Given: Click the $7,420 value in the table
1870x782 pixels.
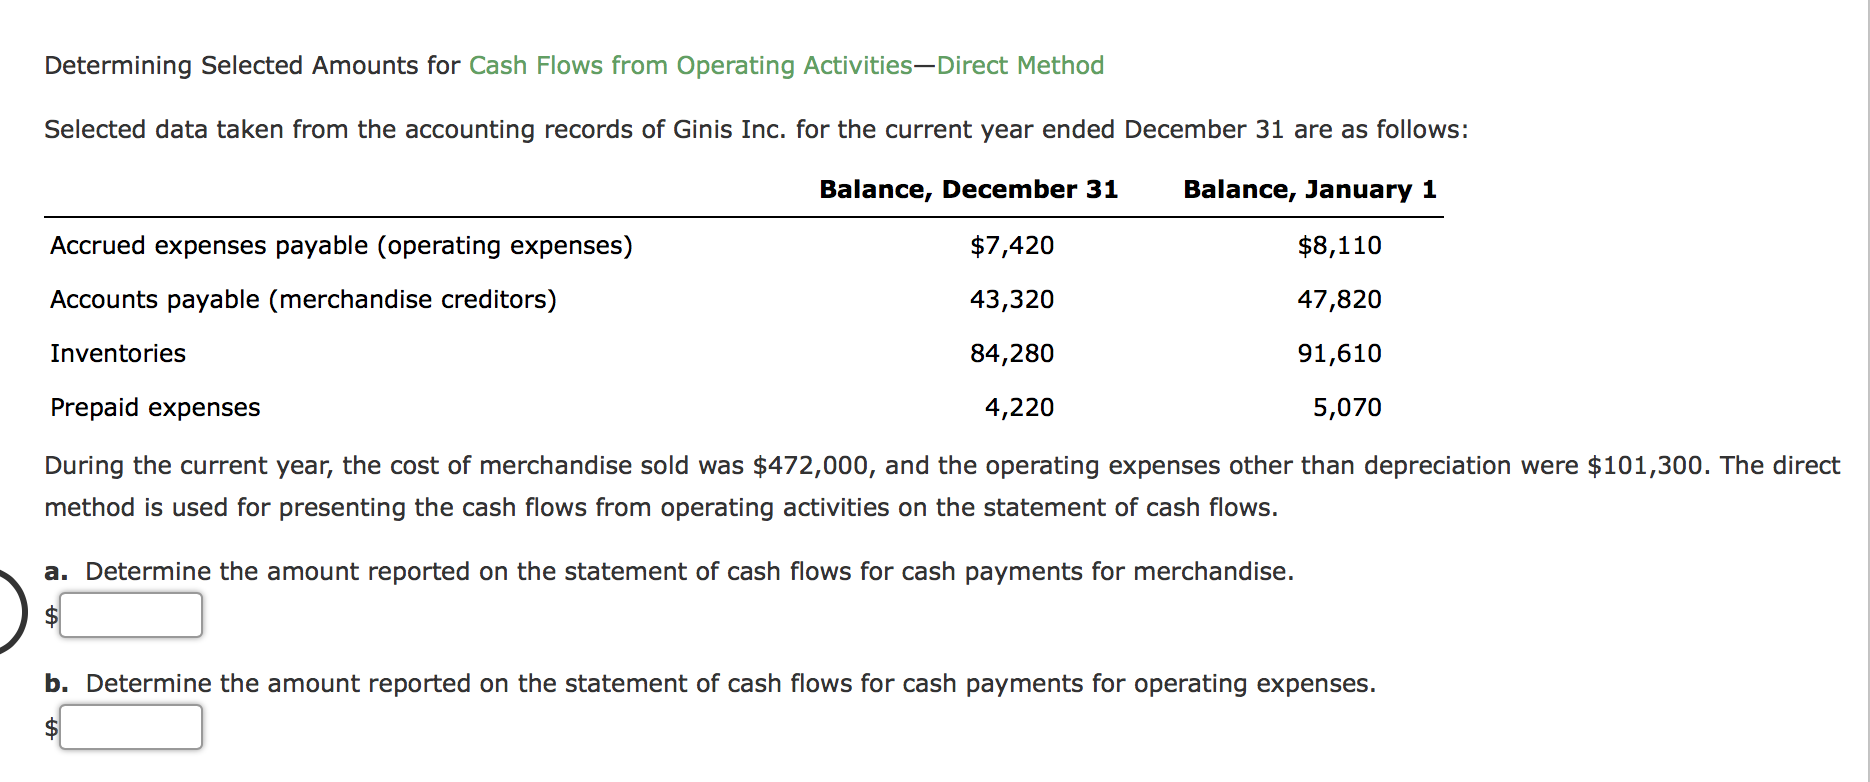Looking at the screenshot, I should coord(1012,245).
